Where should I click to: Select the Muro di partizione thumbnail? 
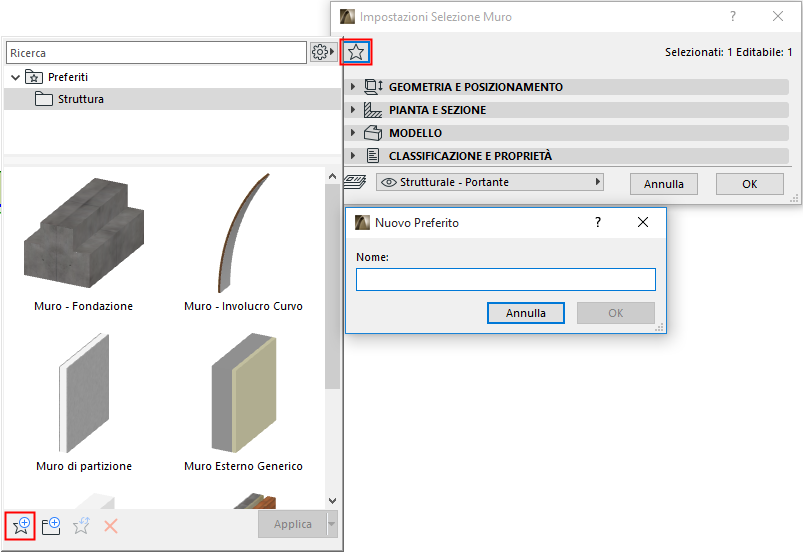coord(84,393)
